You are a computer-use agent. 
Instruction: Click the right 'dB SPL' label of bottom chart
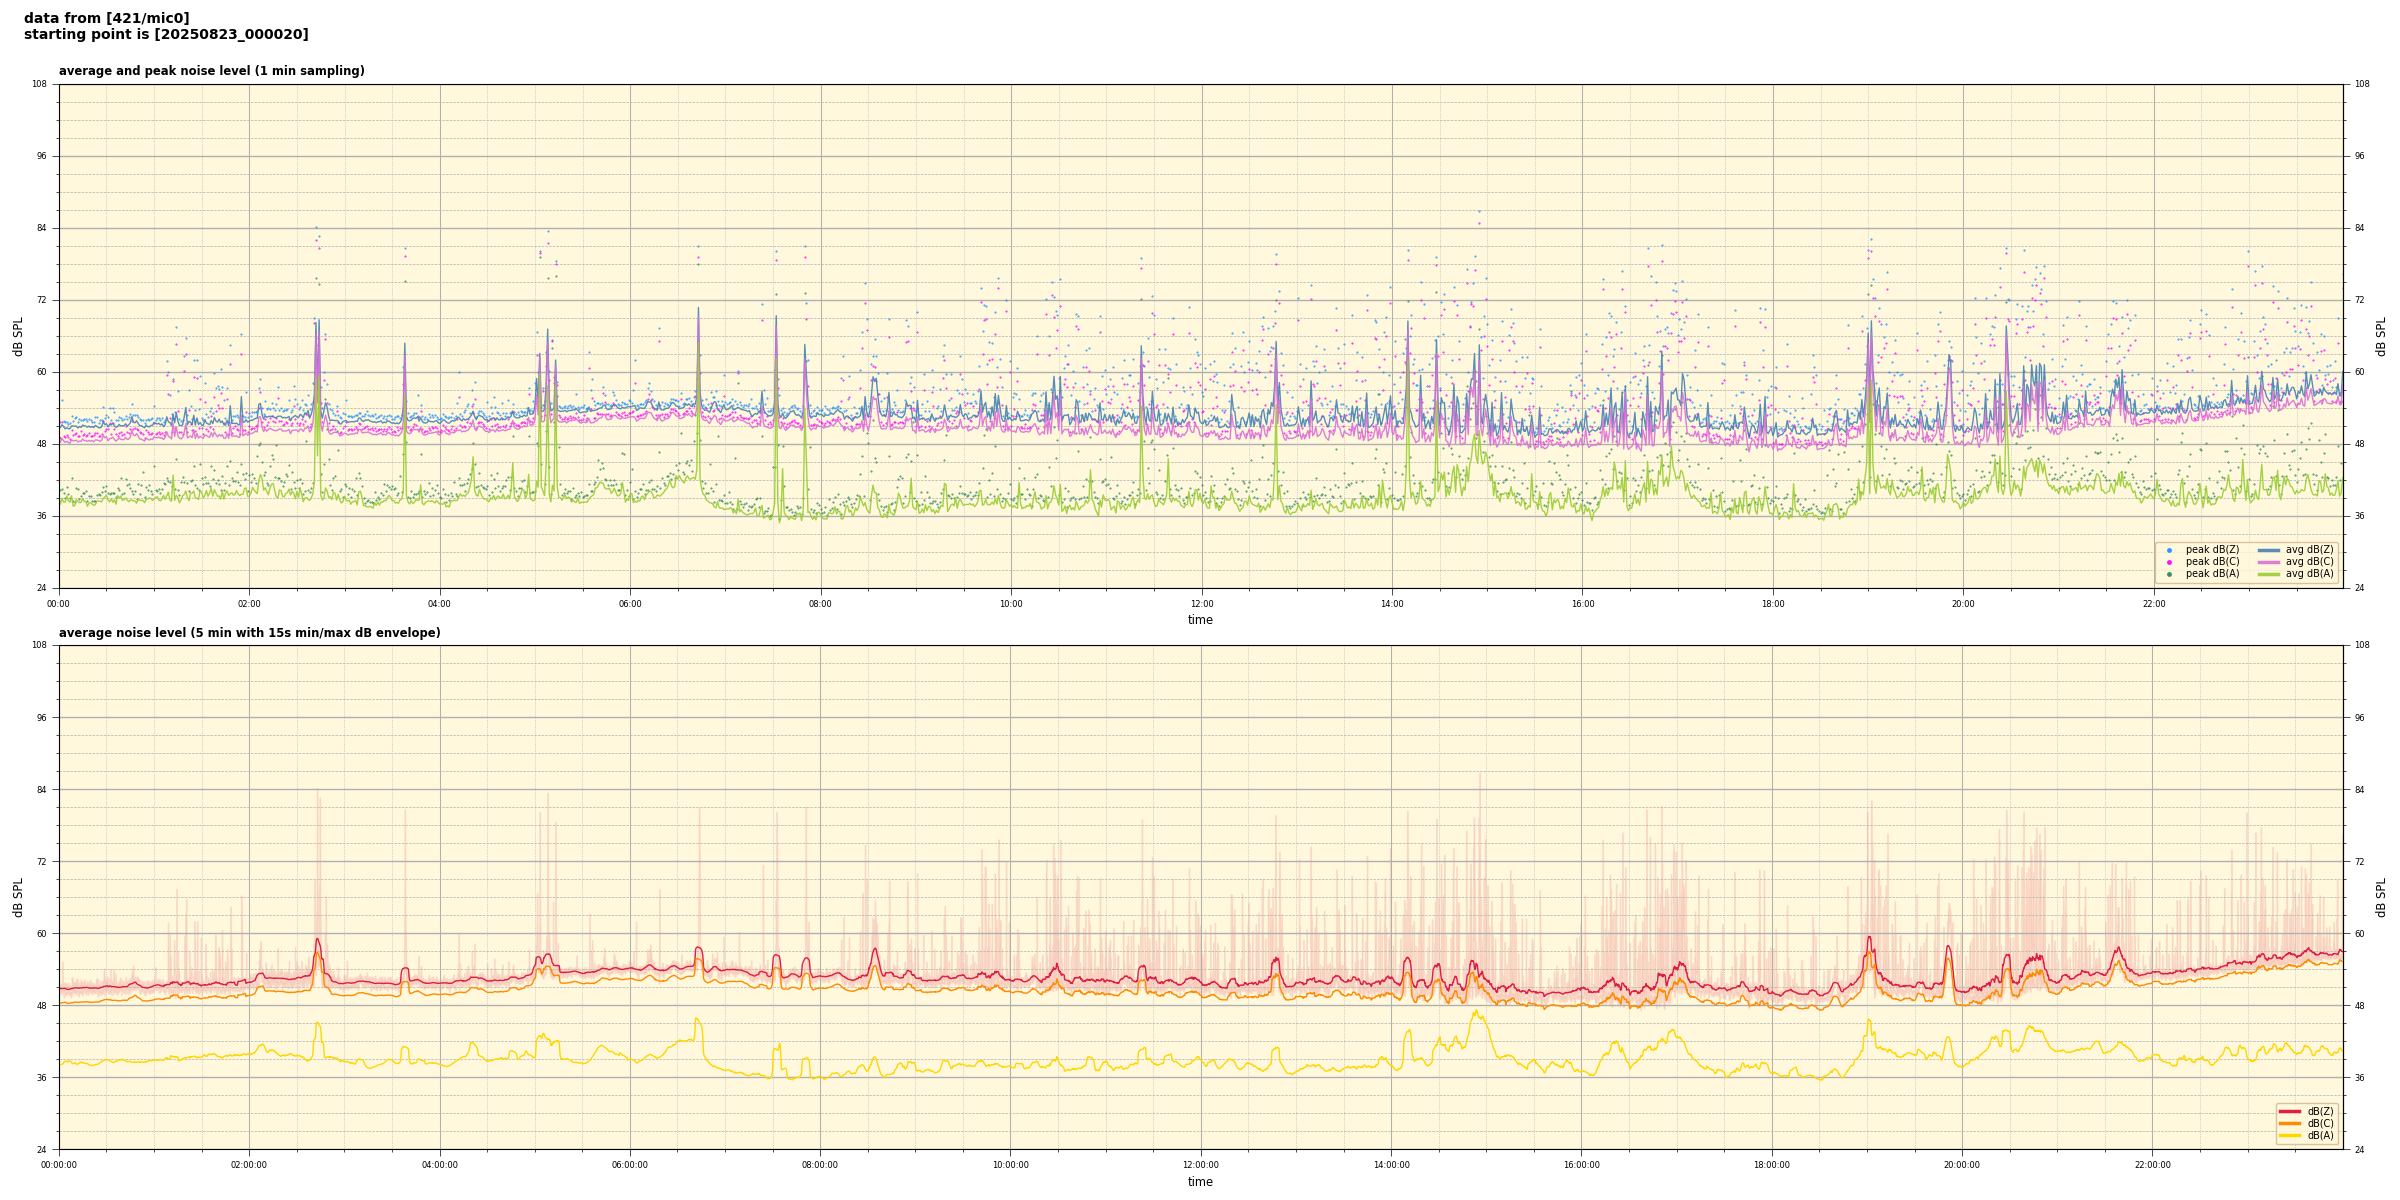pos(2381,897)
